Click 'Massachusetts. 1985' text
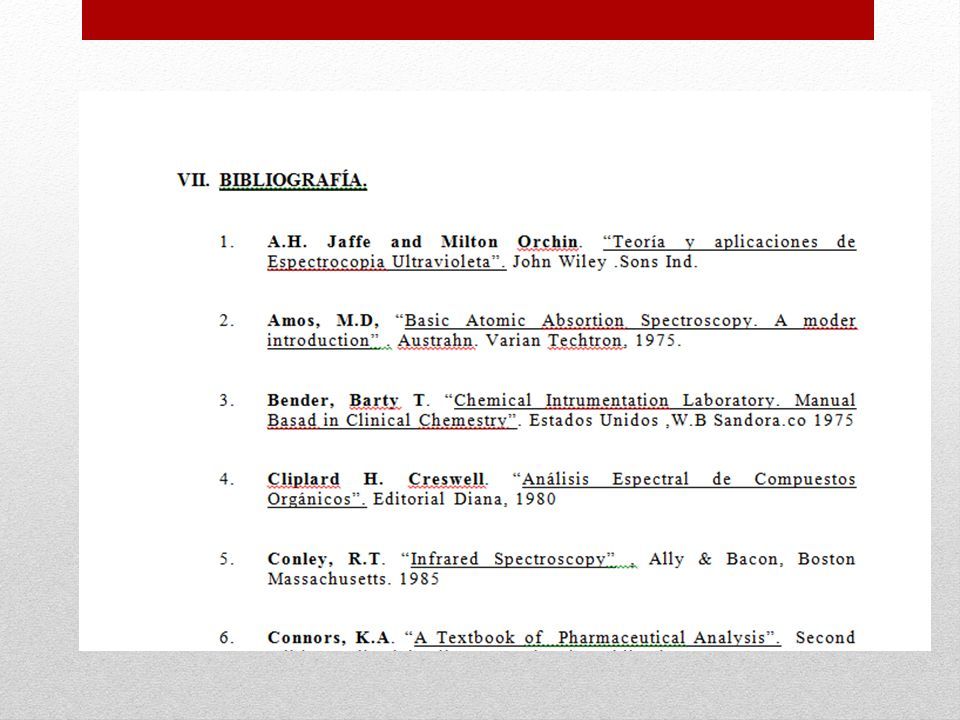The width and height of the screenshot is (960, 720). [x=353, y=579]
